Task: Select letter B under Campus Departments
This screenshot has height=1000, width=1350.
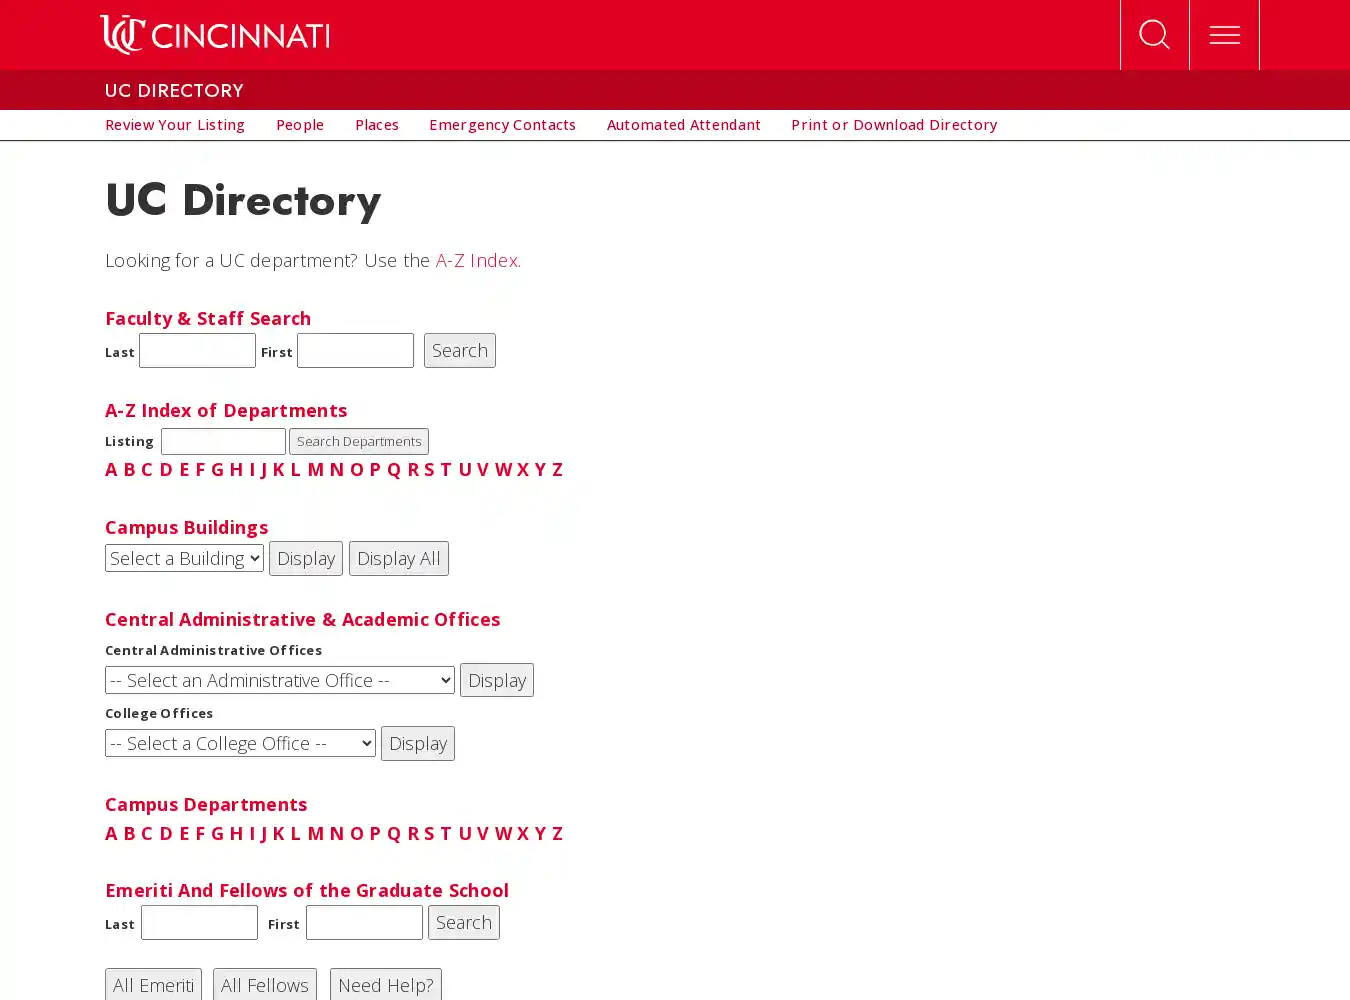Action: click(129, 833)
